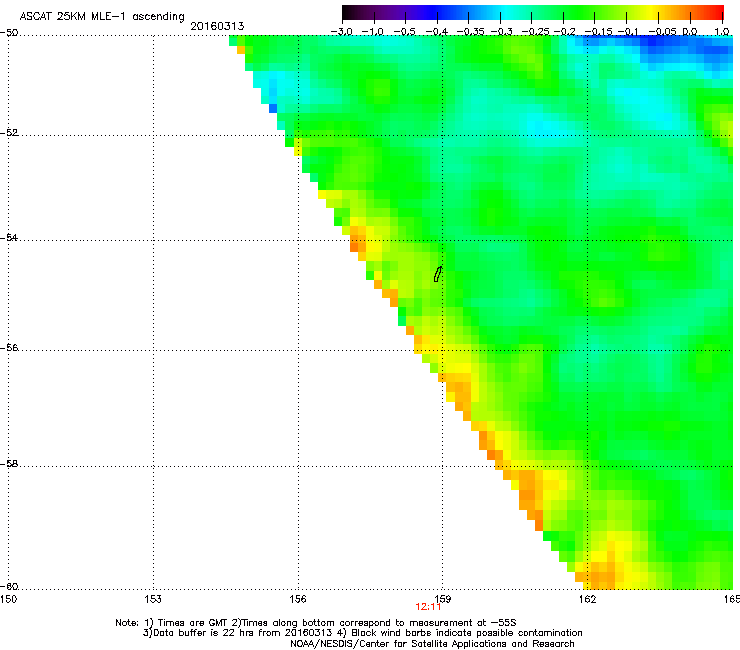The width and height of the screenshot is (740, 650).
Task: Select the -0.2 color scale label
Action: click(x=564, y=32)
